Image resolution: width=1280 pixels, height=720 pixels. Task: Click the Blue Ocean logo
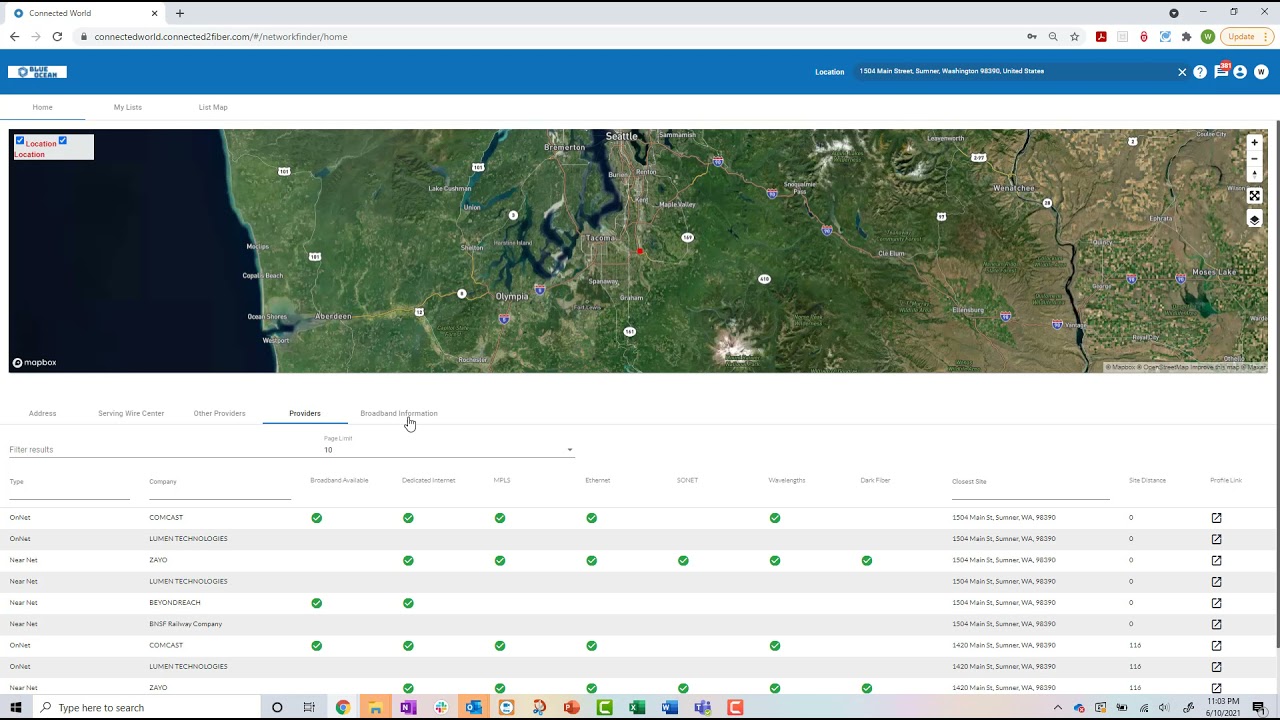pyautogui.click(x=37, y=72)
